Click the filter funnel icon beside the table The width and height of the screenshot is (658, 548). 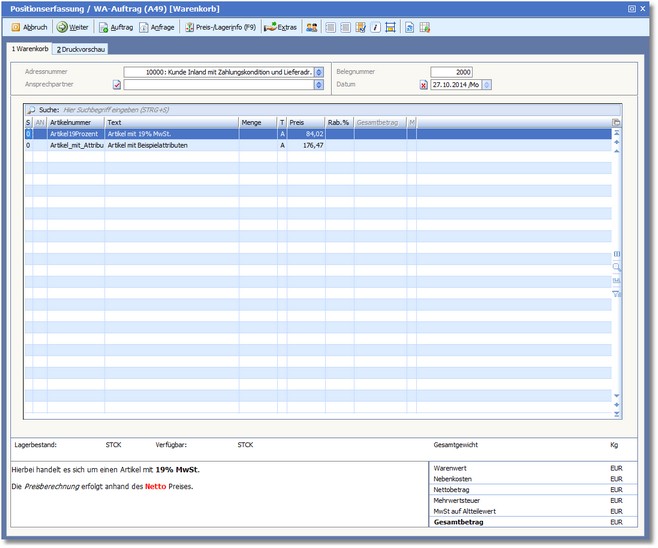616,293
